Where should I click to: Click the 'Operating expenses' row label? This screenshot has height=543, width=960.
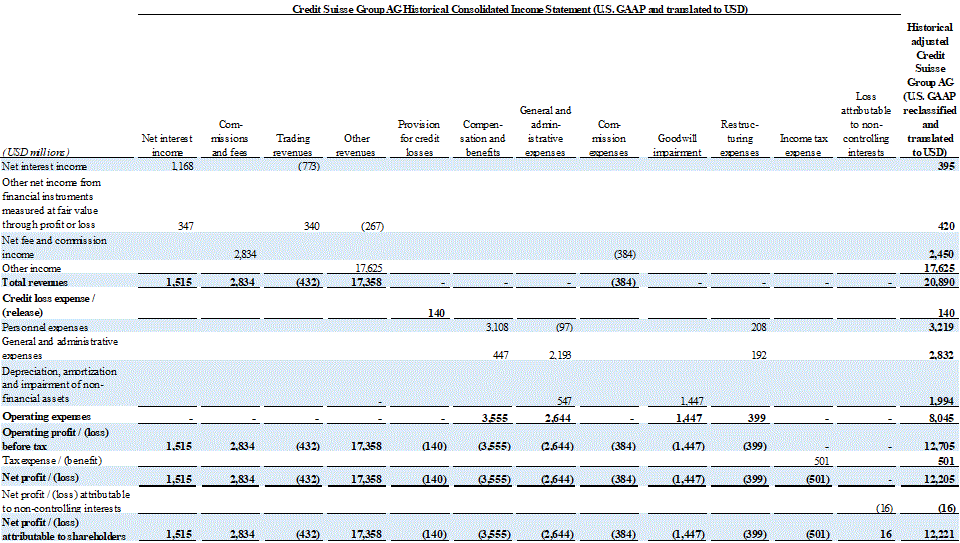47,416
